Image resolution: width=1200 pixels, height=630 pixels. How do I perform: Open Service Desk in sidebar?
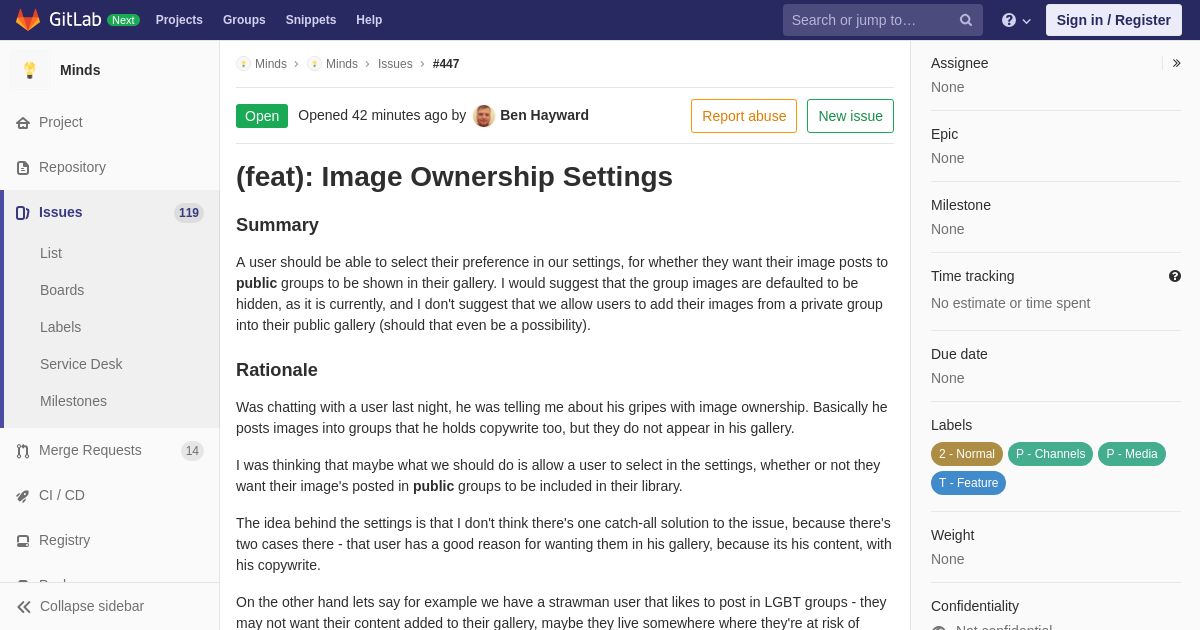pyautogui.click(x=81, y=364)
